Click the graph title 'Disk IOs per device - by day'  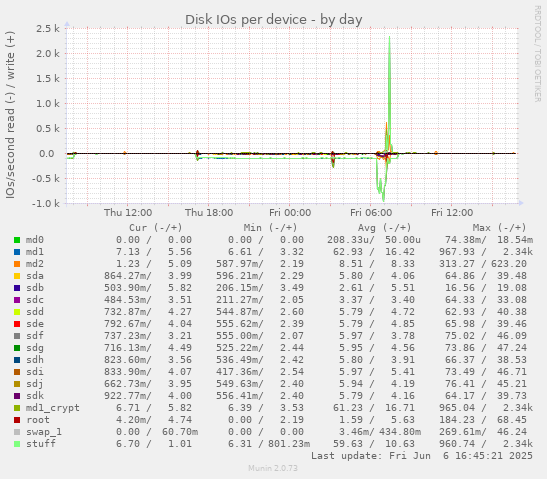coord(274,20)
